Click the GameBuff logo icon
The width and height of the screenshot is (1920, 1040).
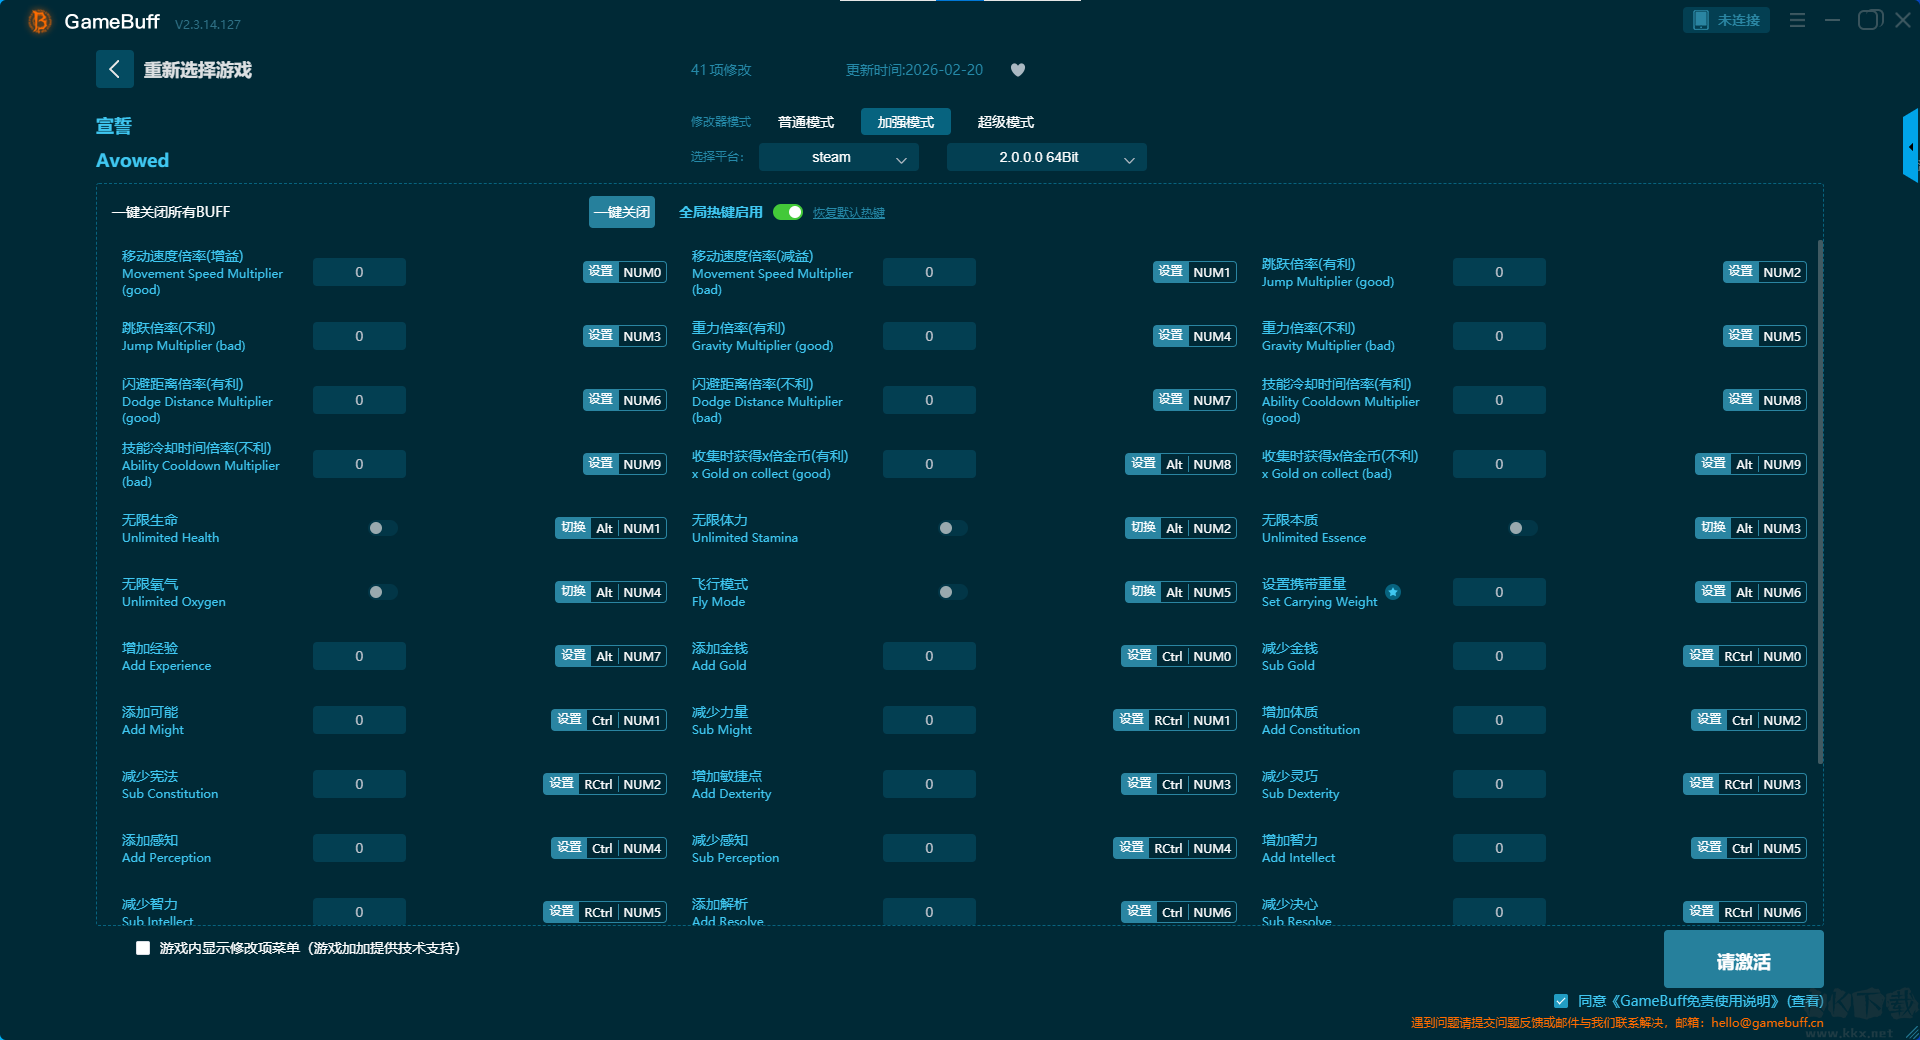[39, 21]
